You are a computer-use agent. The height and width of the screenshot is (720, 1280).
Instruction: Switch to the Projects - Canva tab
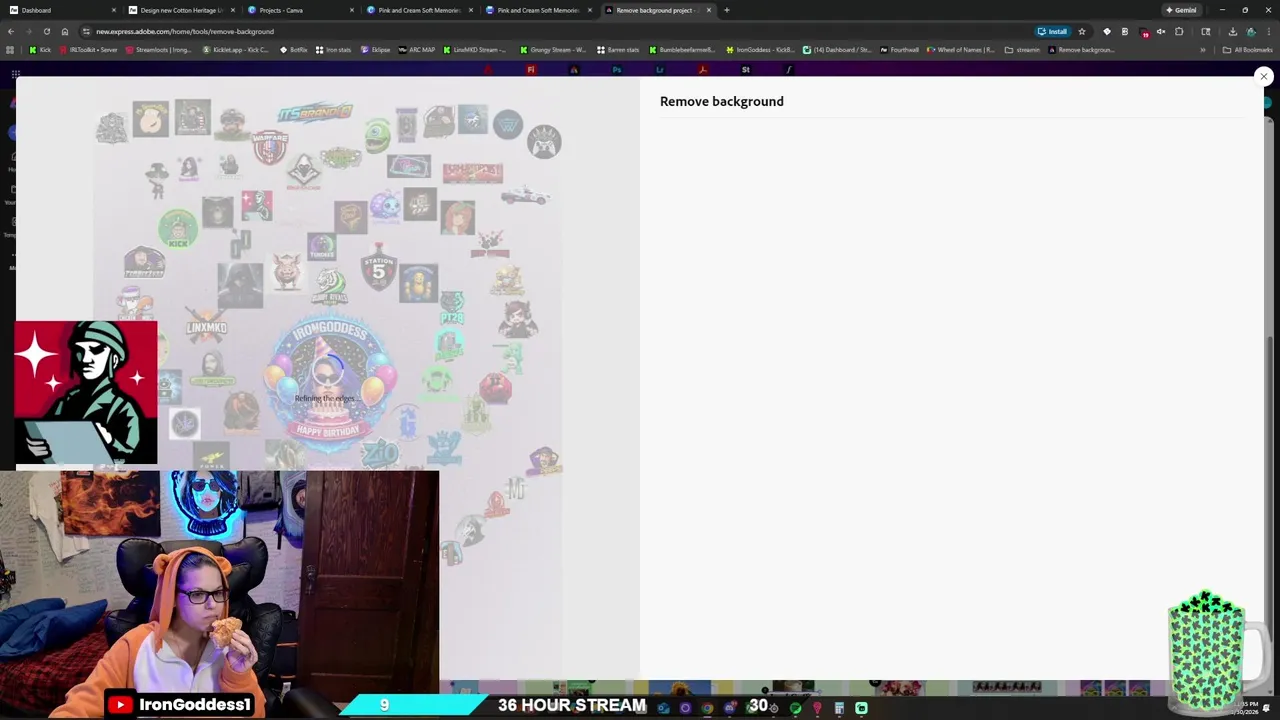click(298, 10)
